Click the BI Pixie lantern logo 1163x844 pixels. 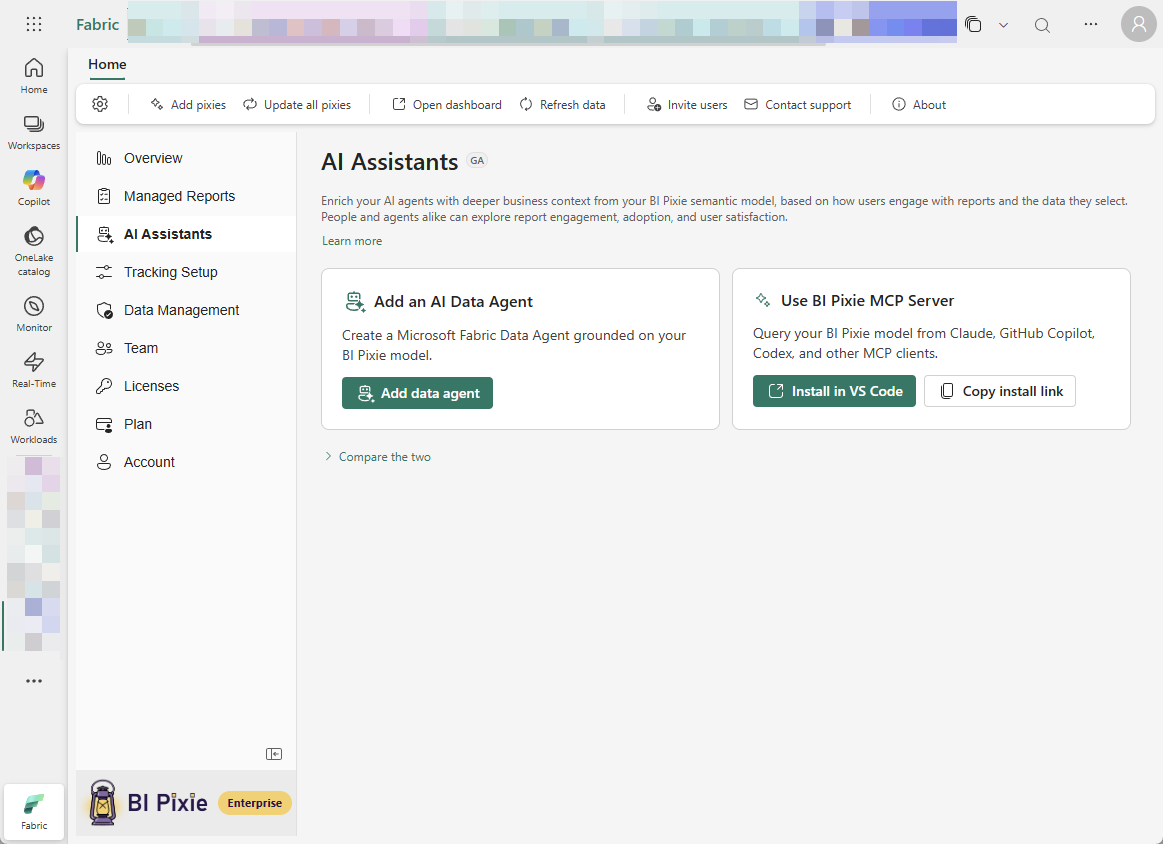(x=103, y=802)
